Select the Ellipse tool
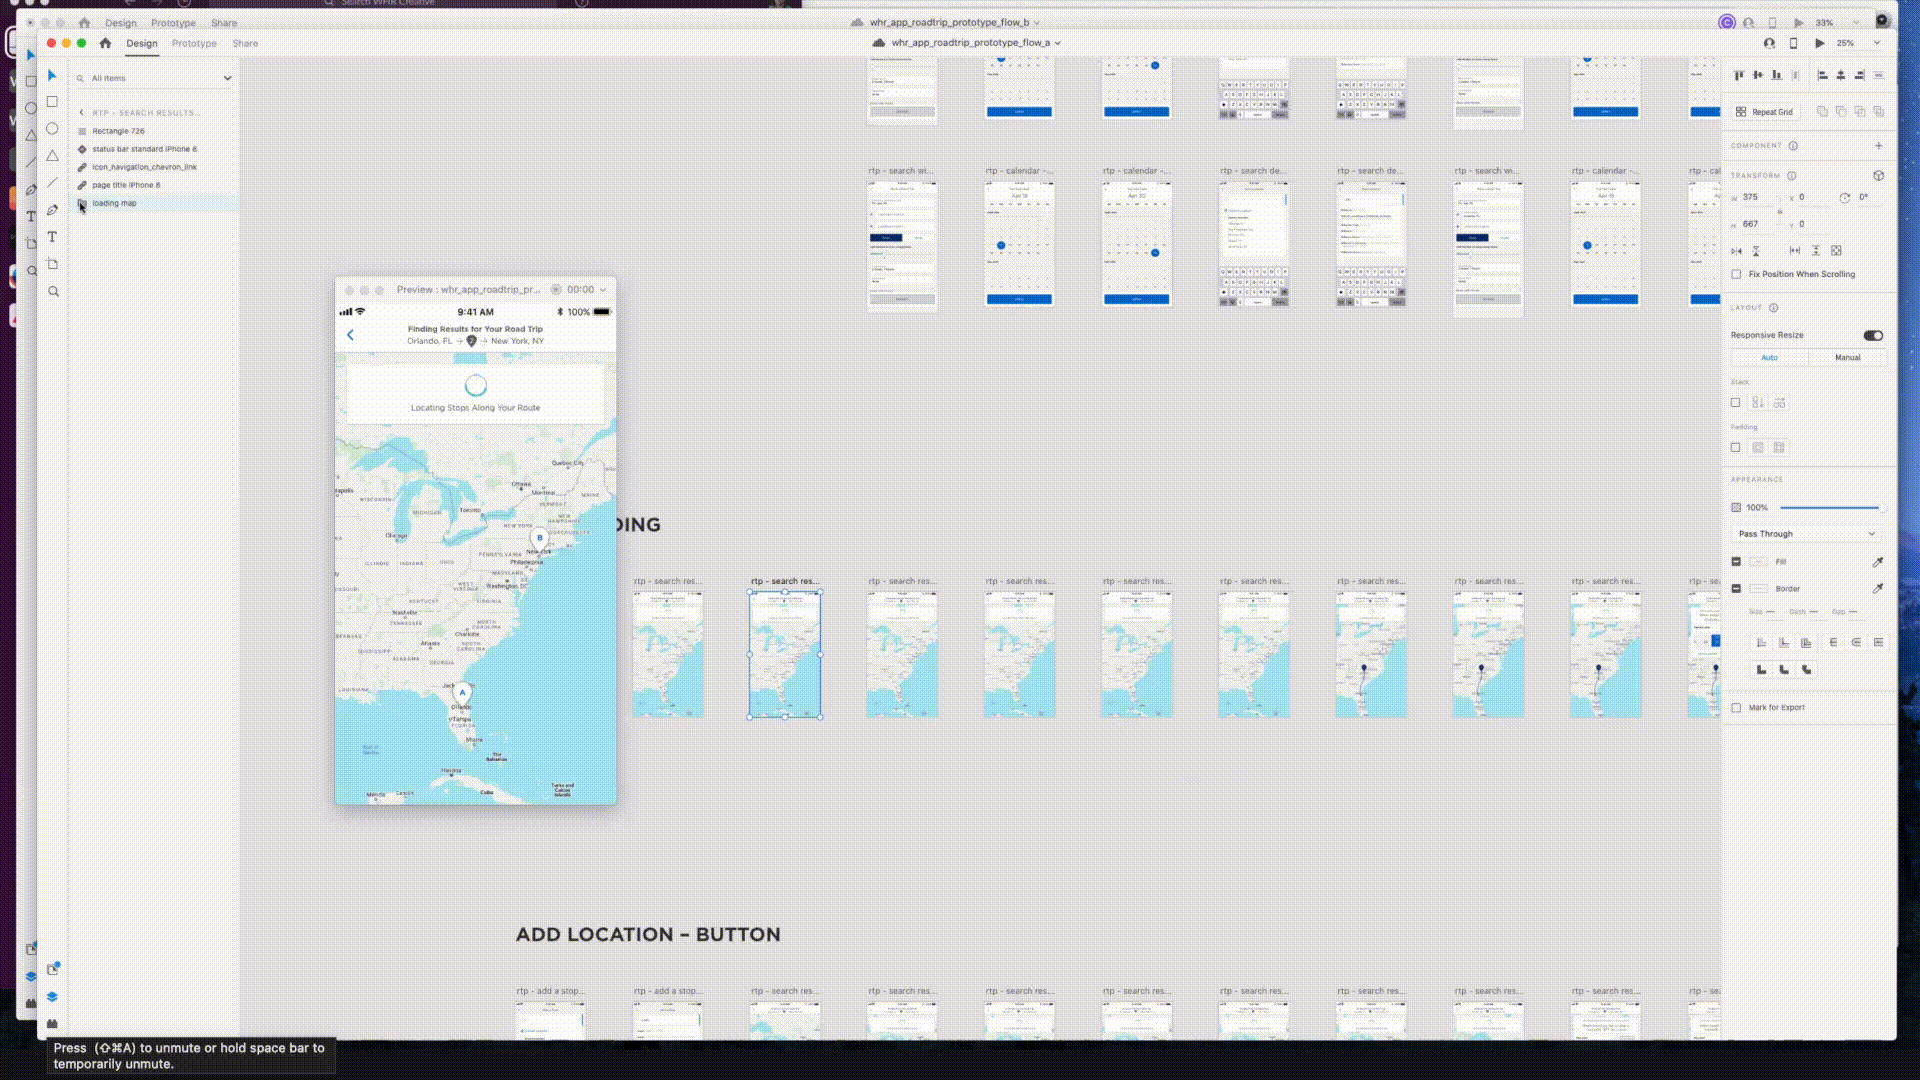This screenshot has width=1920, height=1080. pyautogui.click(x=52, y=129)
